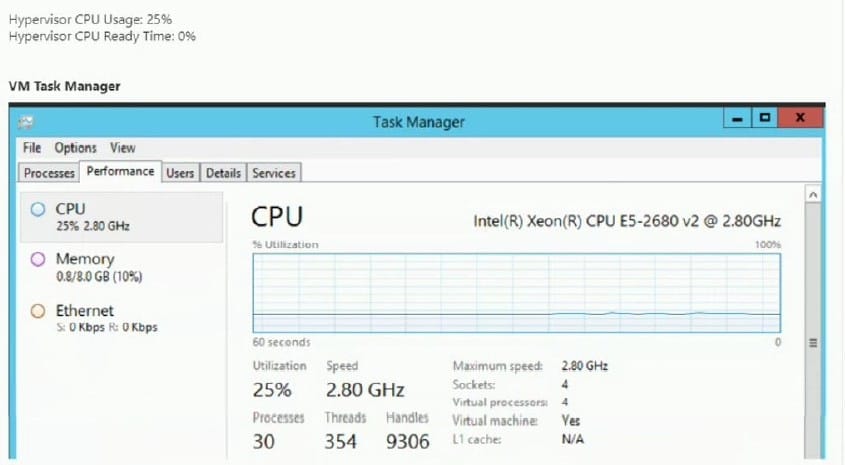Click the Task Manager title bar text

(x=418, y=122)
